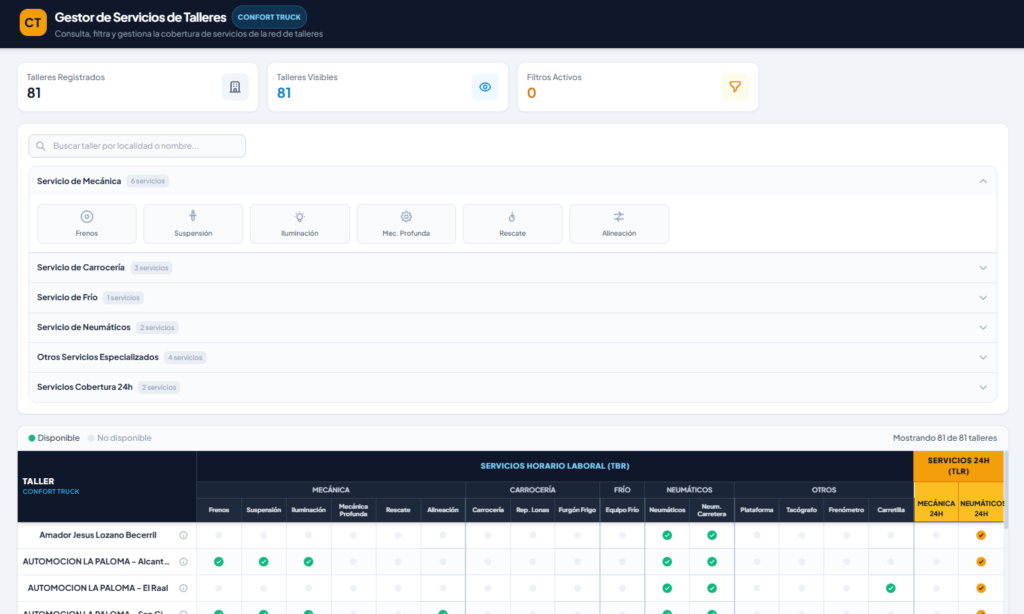1024x614 pixels.
Task: Click Iluminación check for LA PALOMA - Alcant...
Action: [x=308, y=562]
